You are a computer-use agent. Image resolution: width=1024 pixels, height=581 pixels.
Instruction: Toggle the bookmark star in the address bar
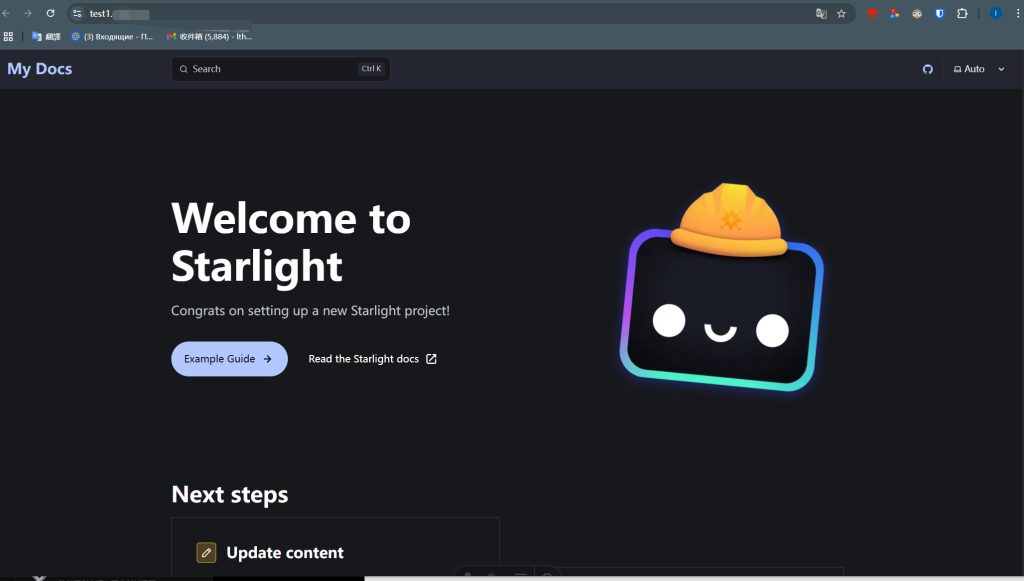(x=839, y=13)
